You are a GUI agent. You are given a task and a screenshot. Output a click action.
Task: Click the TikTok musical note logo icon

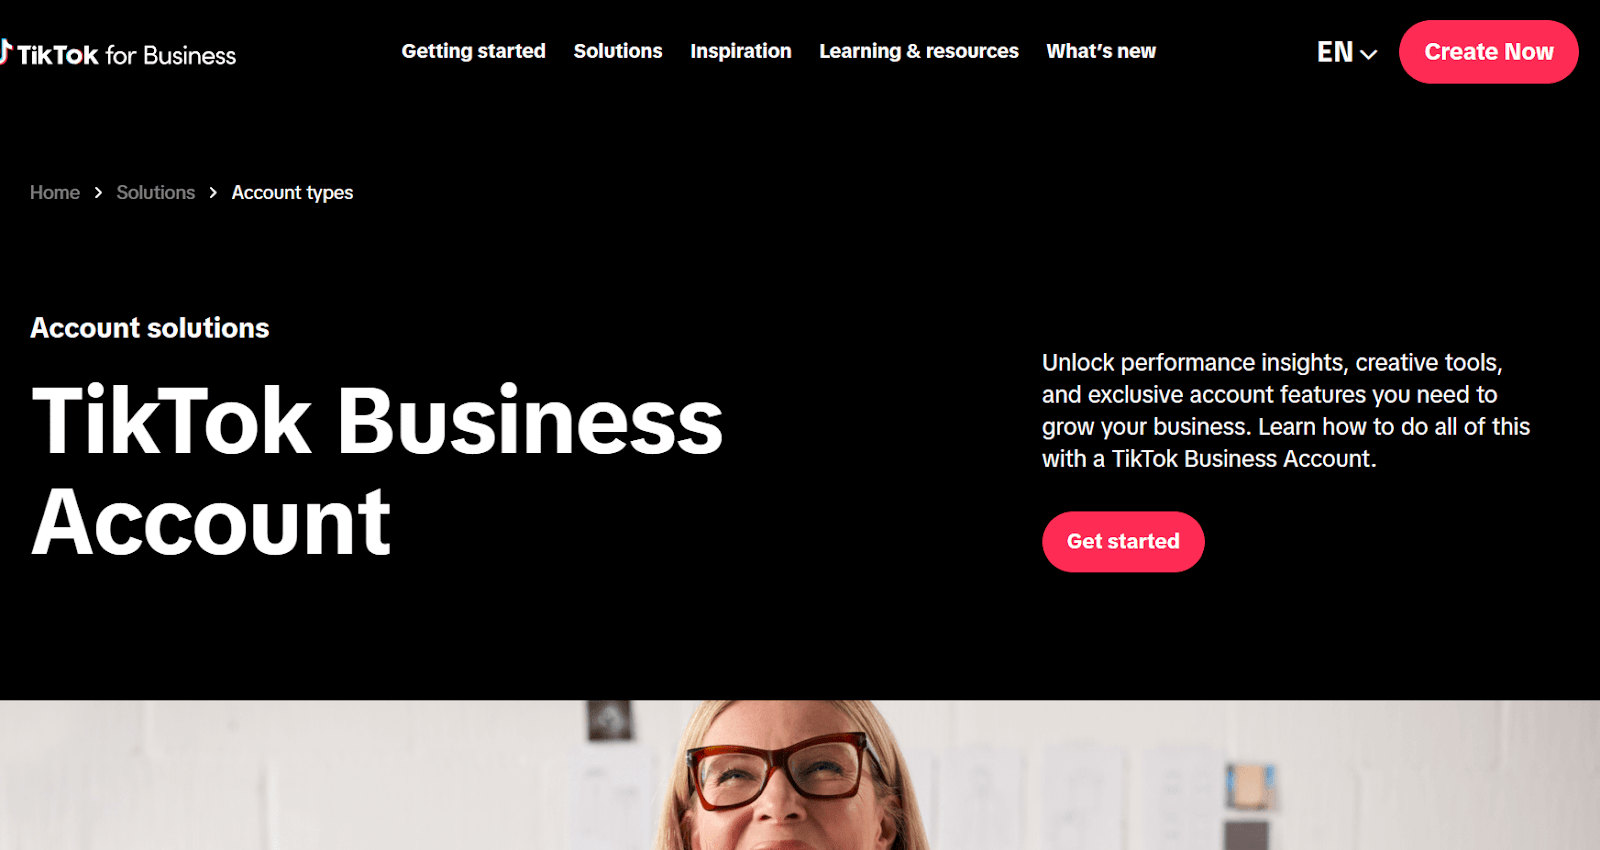pyautogui.click(x=5, y=51)
